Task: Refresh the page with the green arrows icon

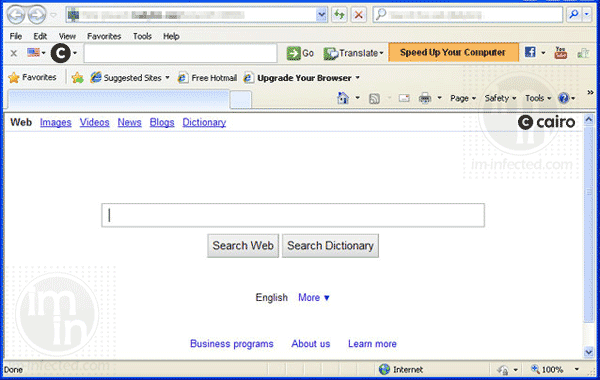Action: (339, 15)
